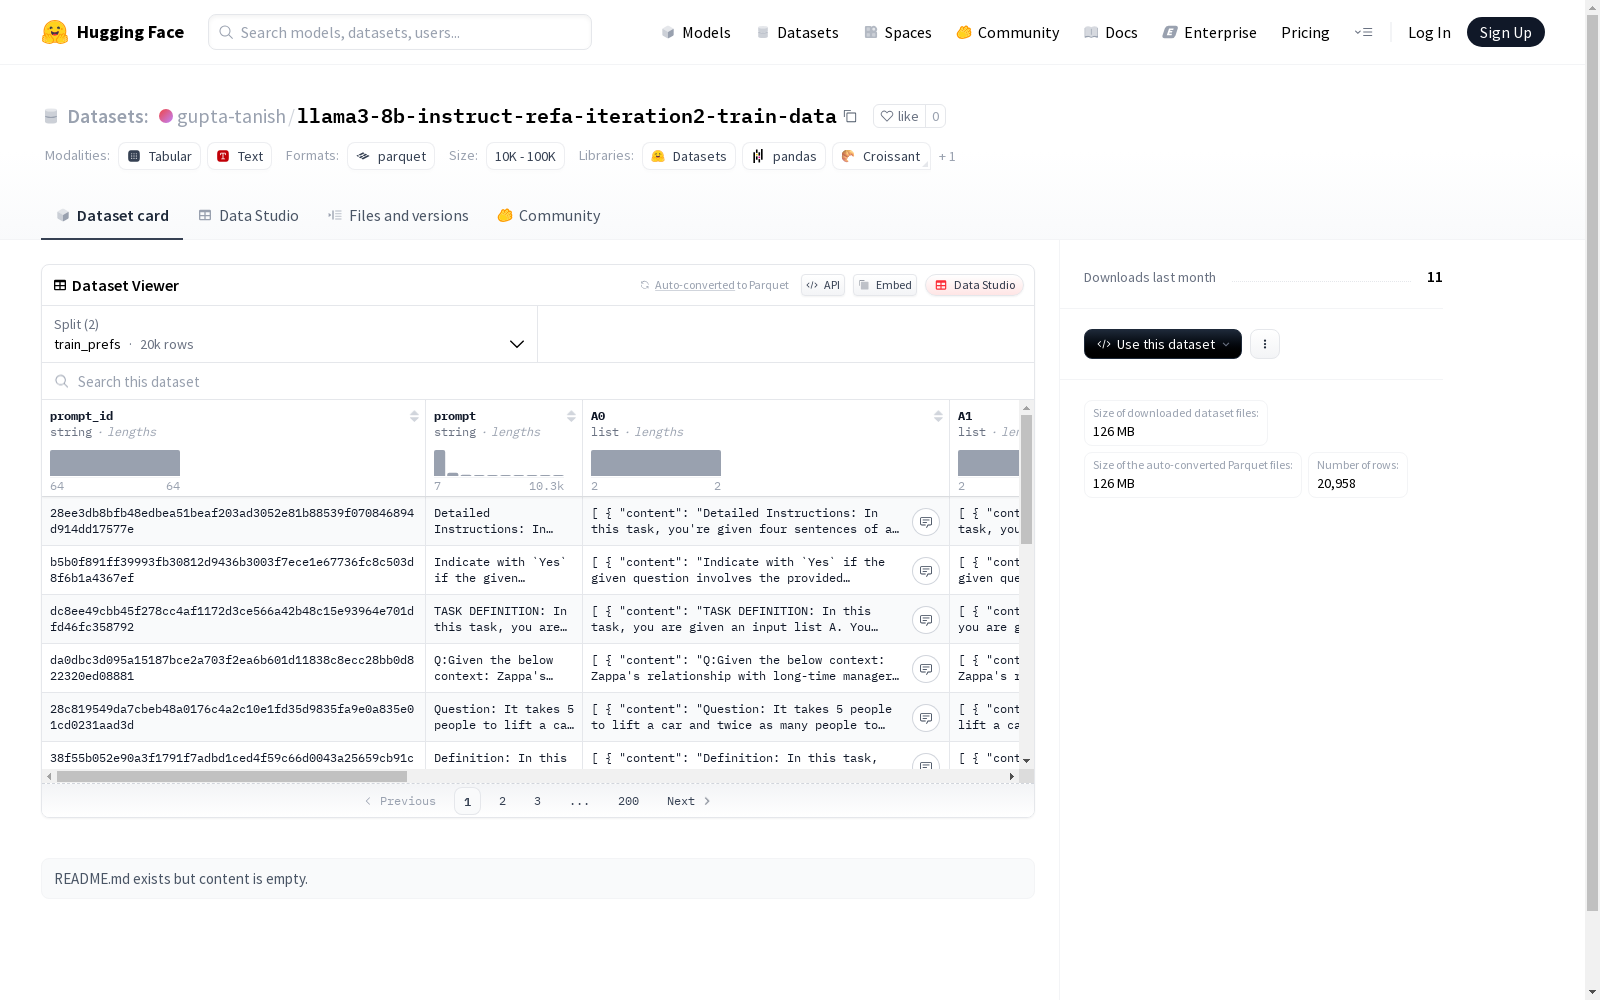Focus the top search models field
This screenshot has width=1600, height=1000.
400,32
